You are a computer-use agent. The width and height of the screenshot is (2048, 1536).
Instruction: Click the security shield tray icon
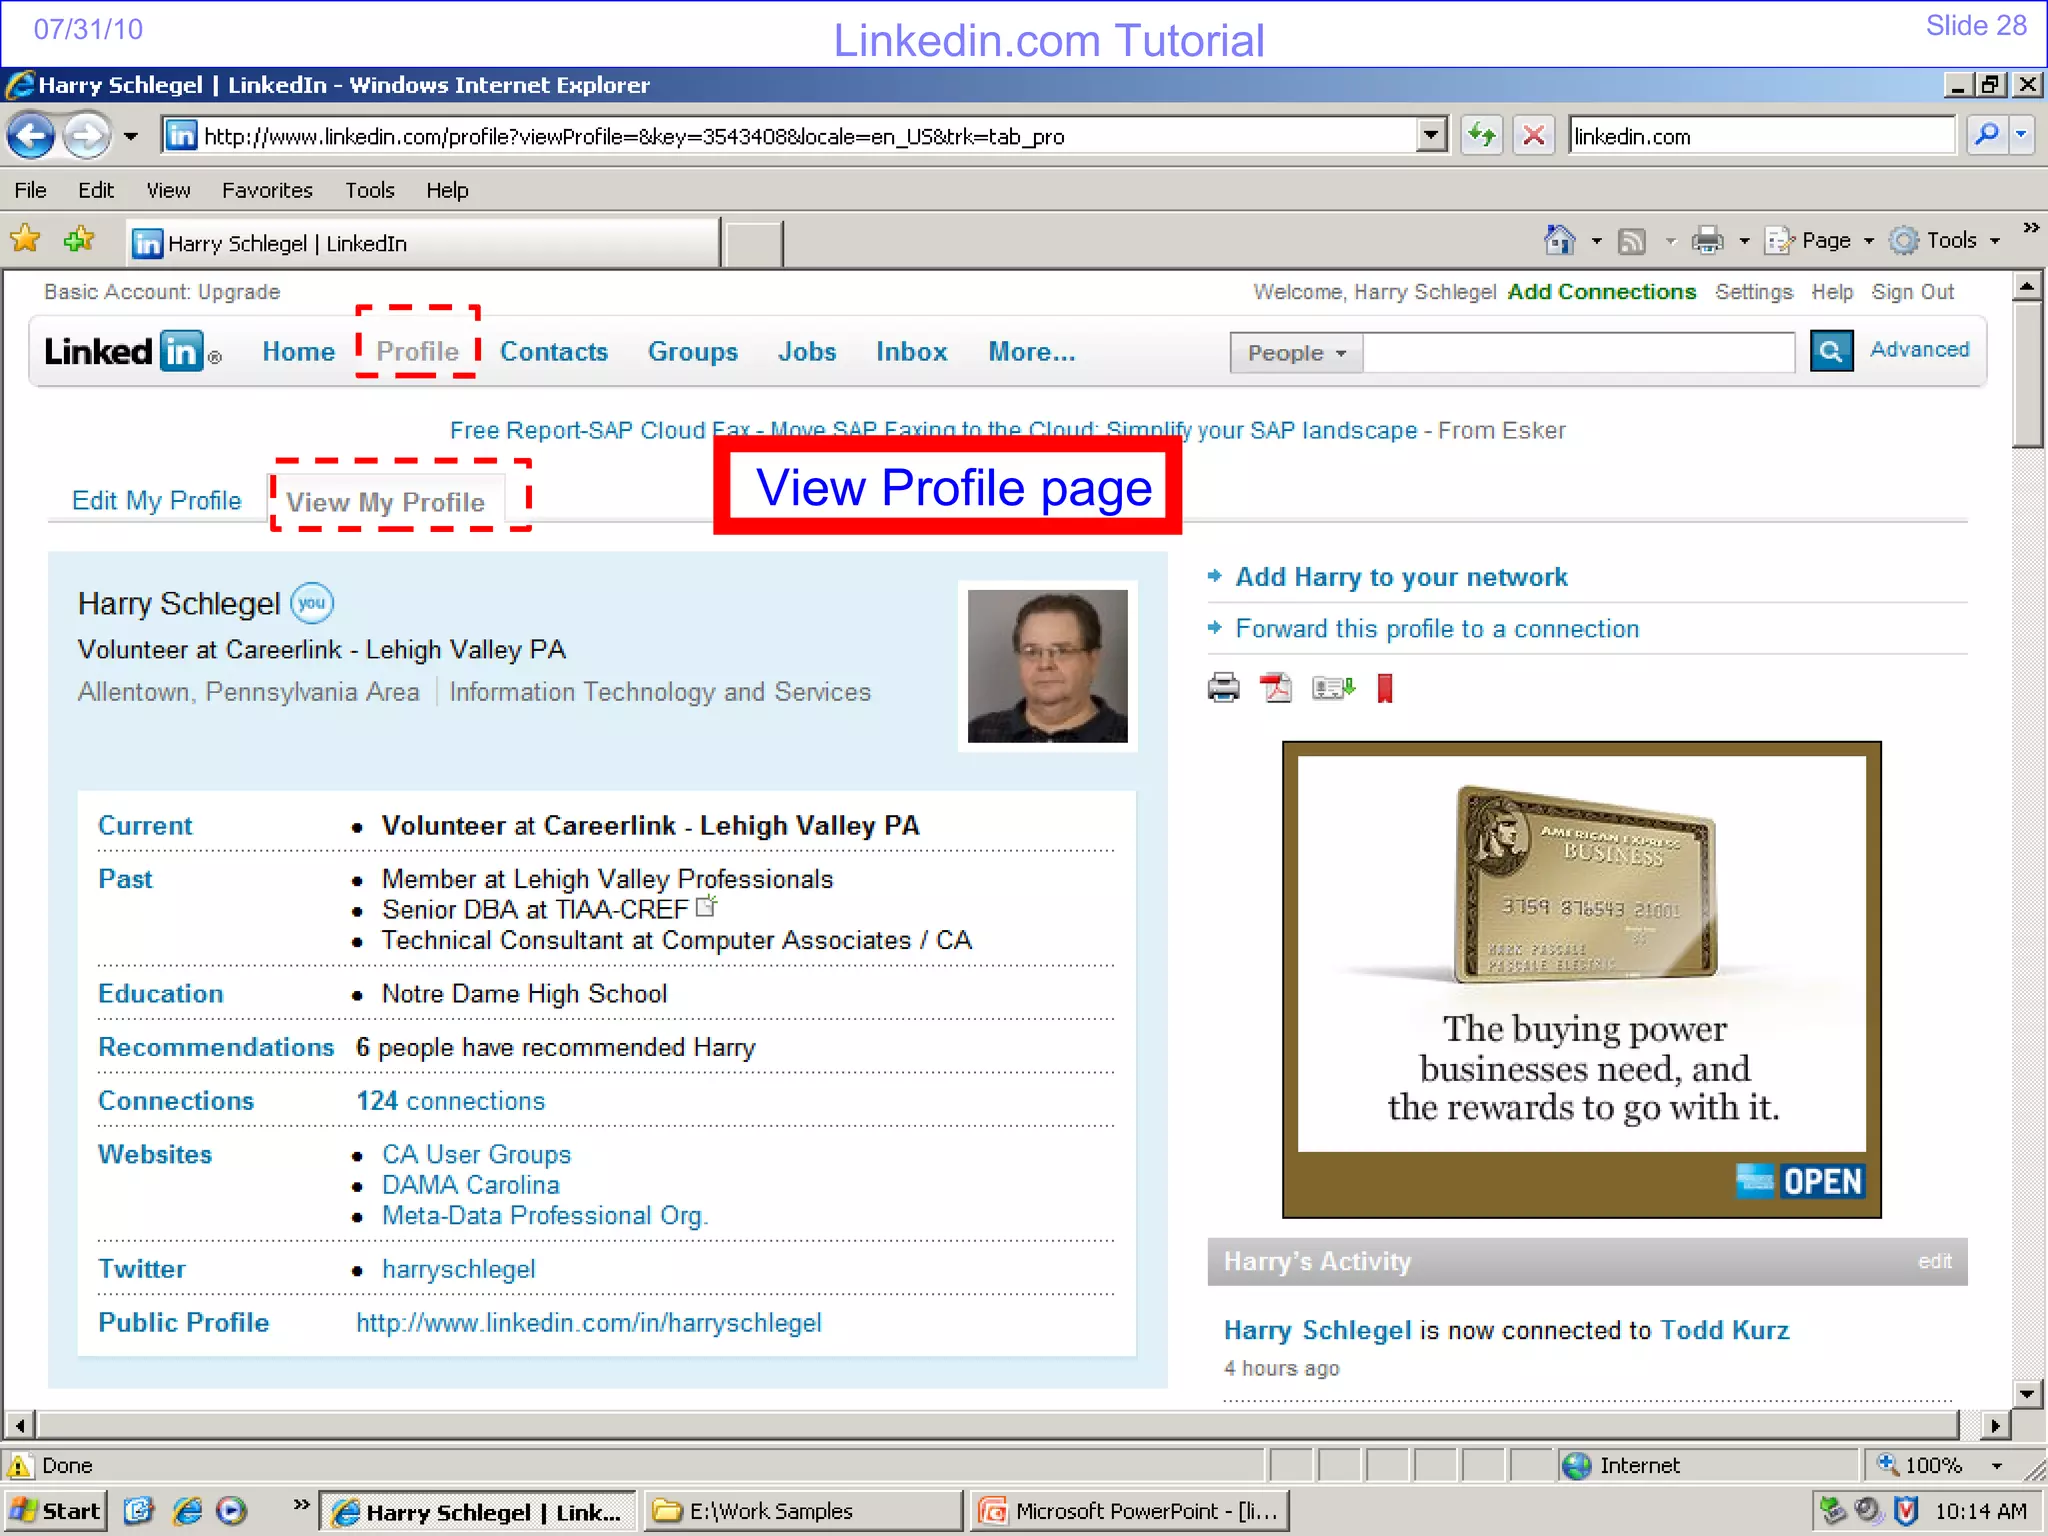pos(1906,1510)
